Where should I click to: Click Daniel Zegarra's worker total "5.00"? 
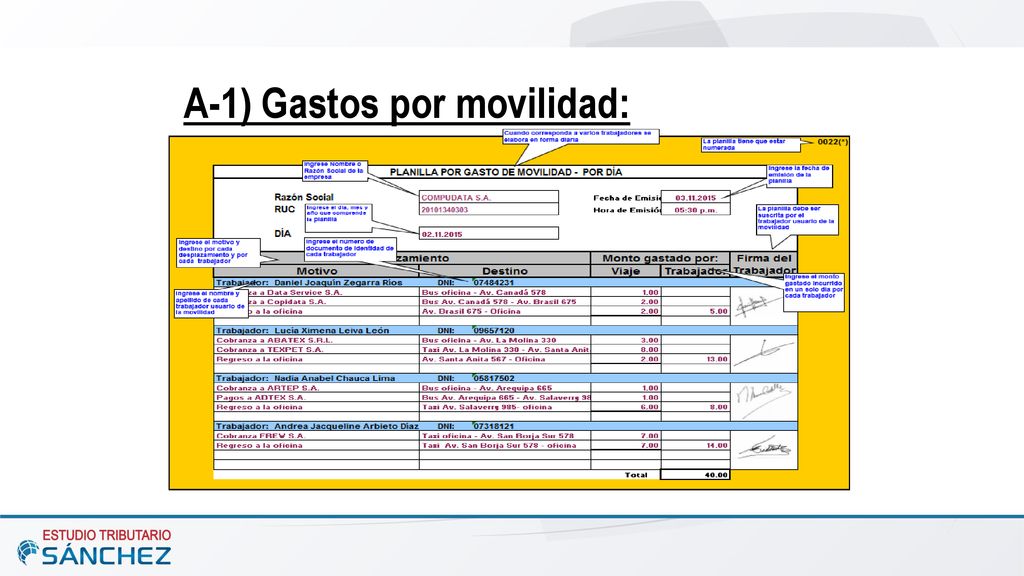point(718,312)
